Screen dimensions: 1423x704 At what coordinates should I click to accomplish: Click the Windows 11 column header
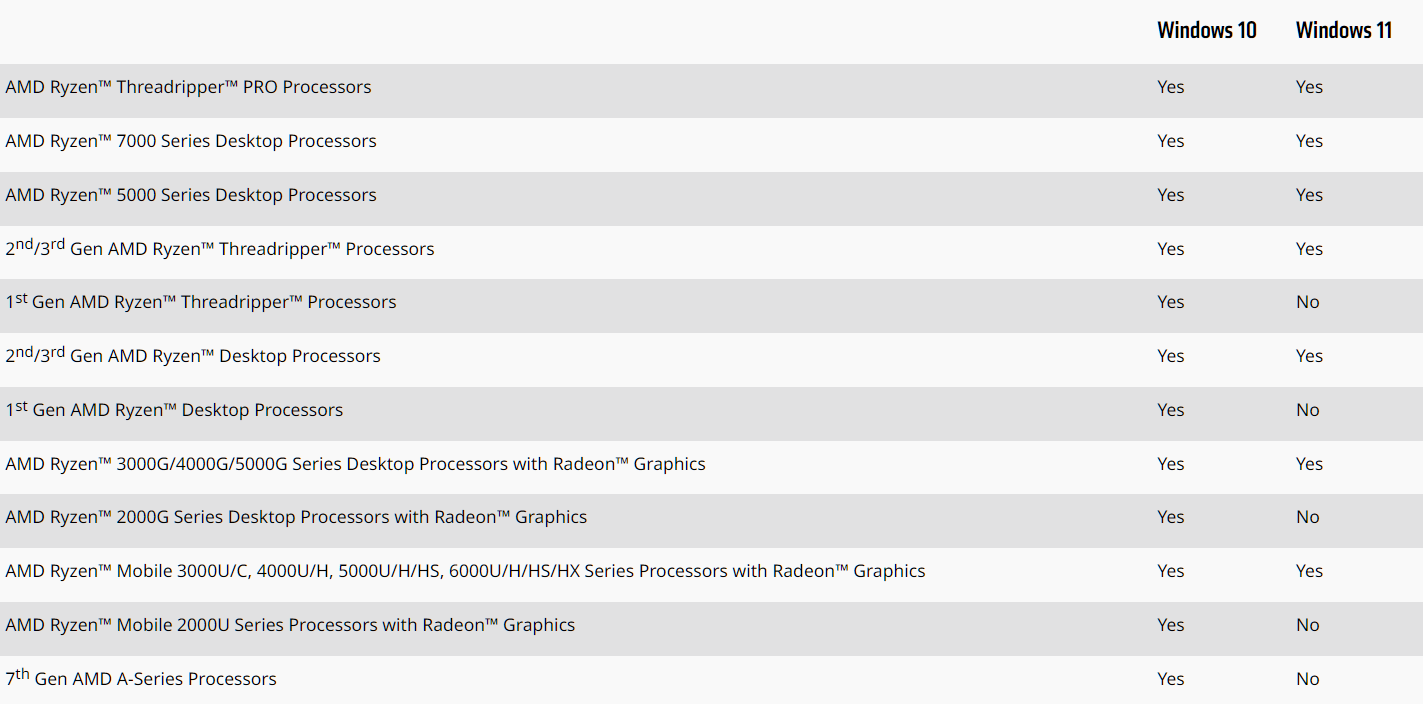(1343, 30)
